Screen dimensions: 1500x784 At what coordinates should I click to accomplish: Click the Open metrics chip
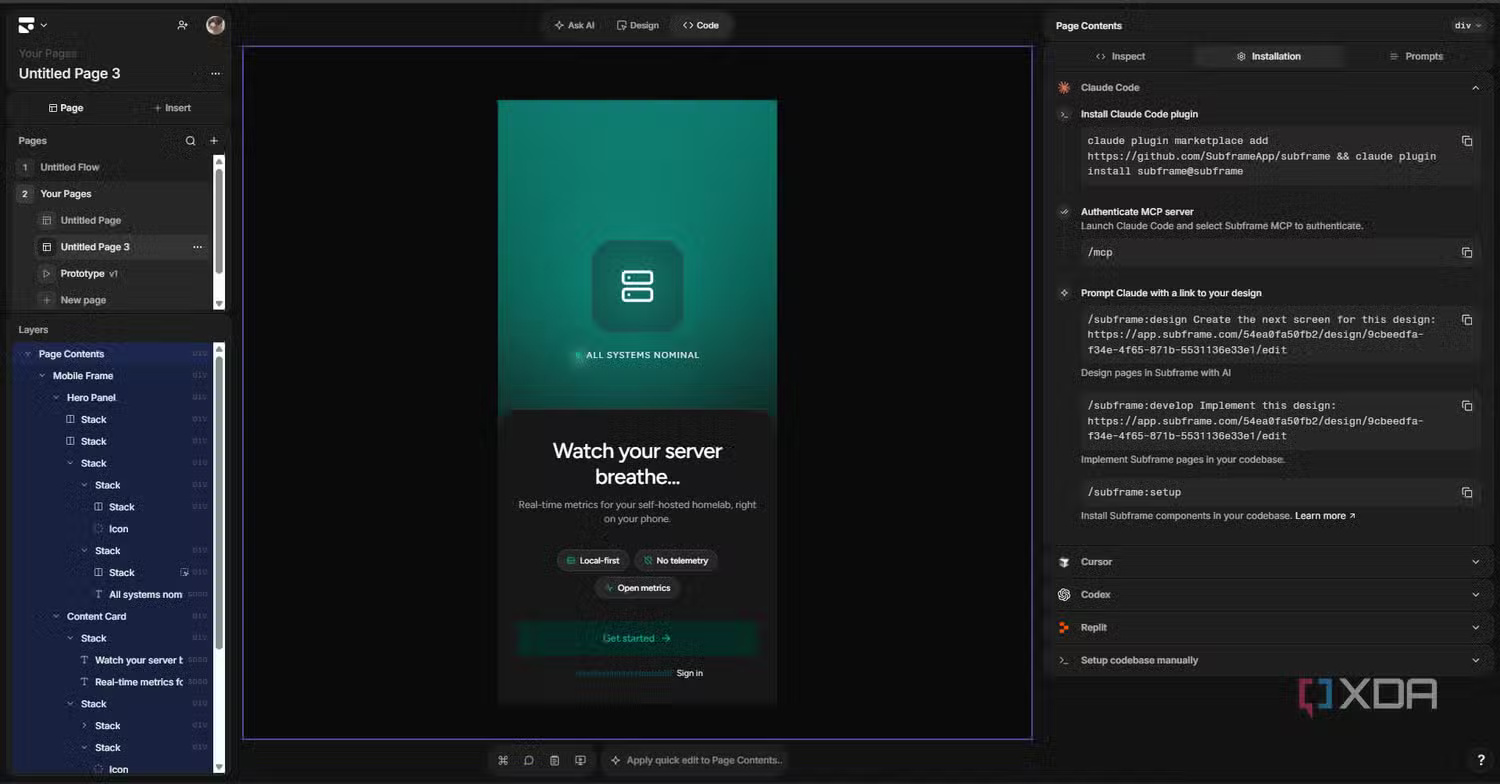(x=637, y=588)
